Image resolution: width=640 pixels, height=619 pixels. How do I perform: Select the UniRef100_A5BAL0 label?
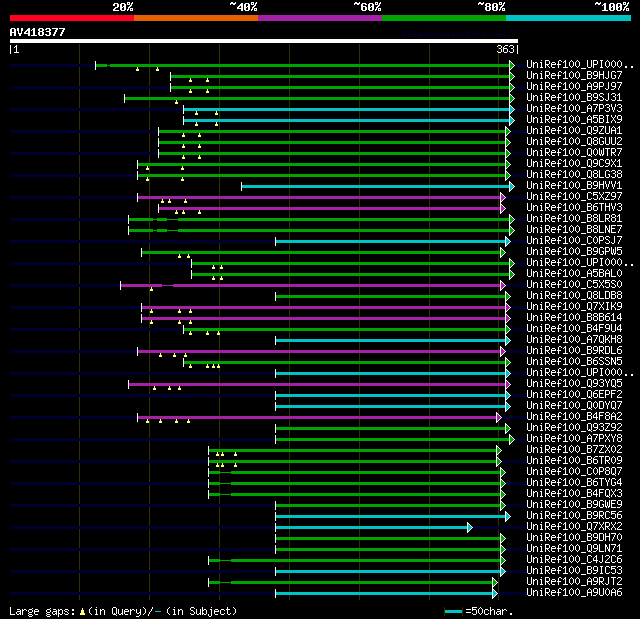574,274
